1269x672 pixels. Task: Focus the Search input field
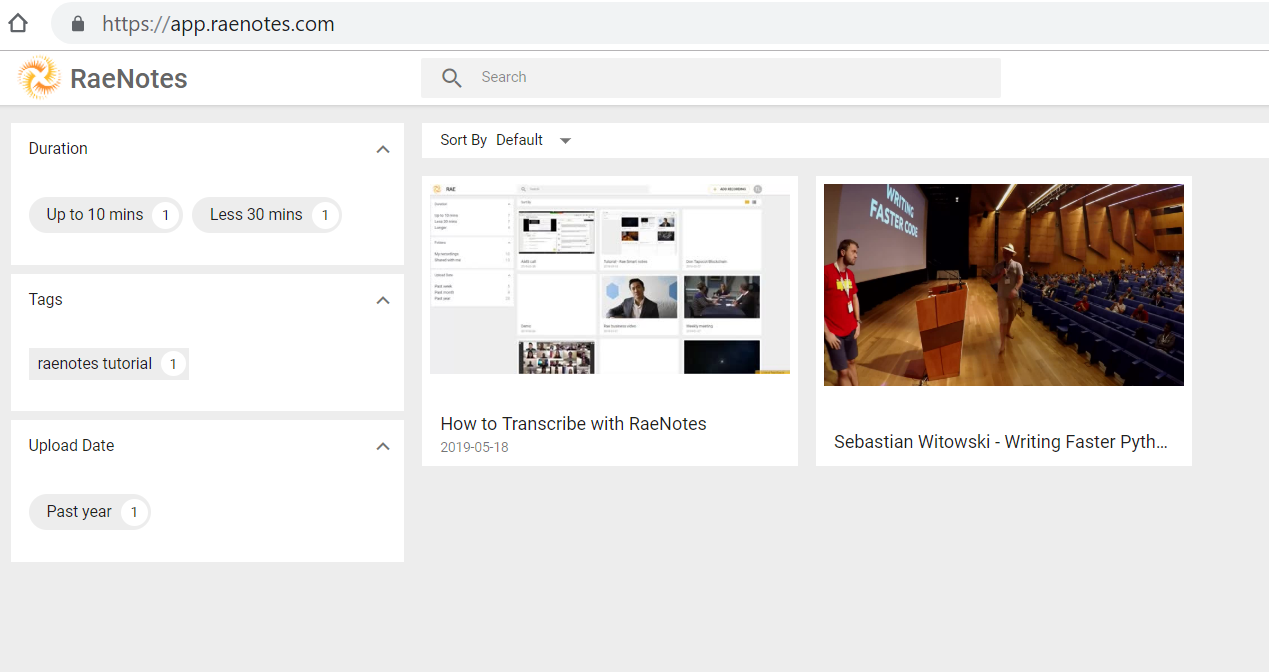pyautogui.click(x=710, y=78)
